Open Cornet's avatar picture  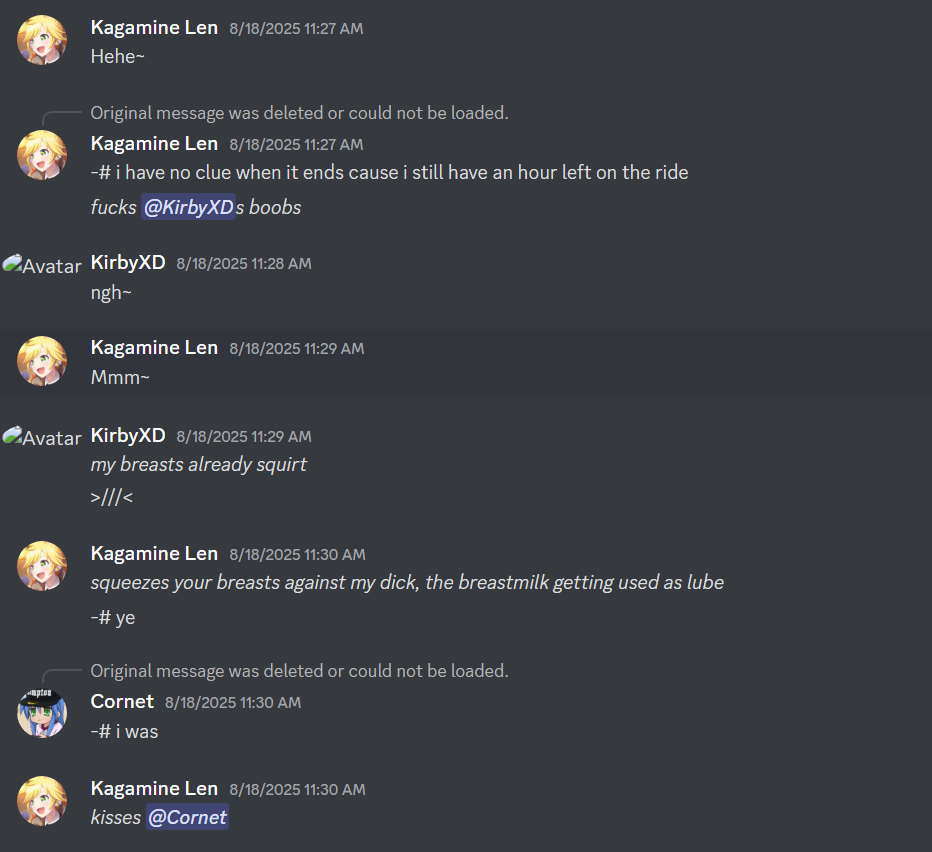pos(42,713)
